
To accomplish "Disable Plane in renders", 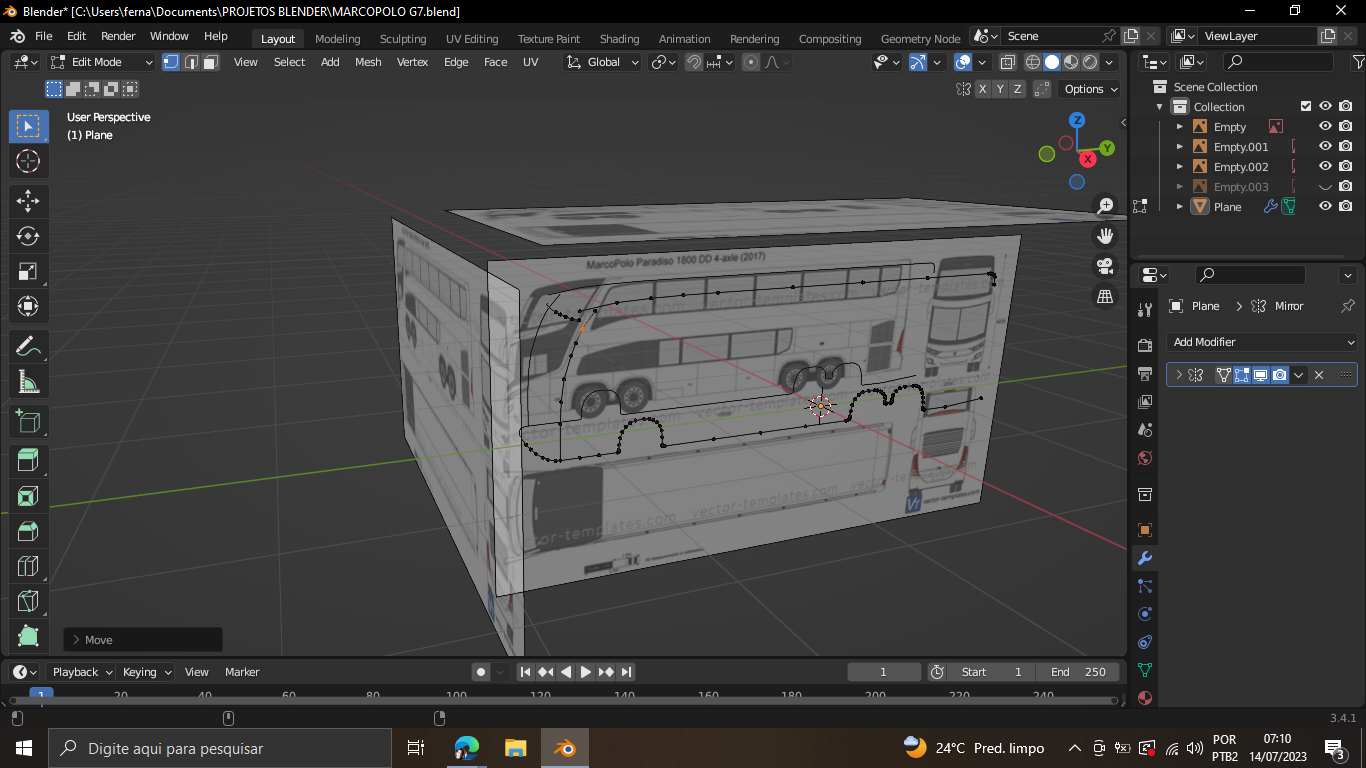I will coord(1346,207).
